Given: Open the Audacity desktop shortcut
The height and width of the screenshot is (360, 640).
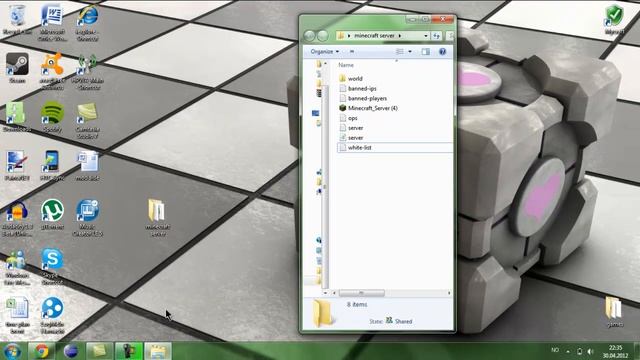Looking at the screenshot, I should tap(17, 218).
